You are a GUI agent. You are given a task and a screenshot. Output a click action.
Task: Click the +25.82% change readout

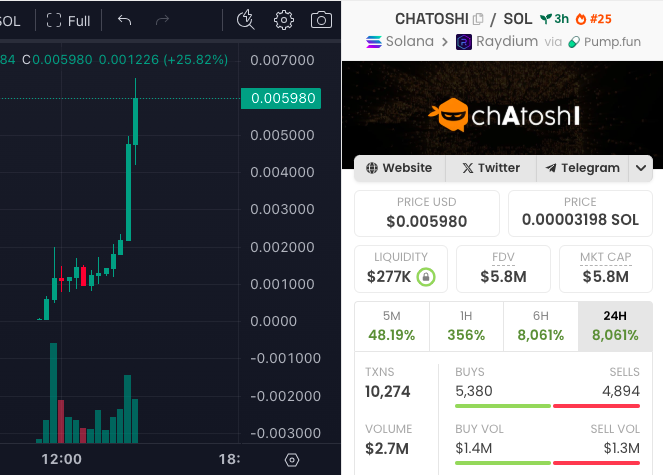pyautogui.click(x=197, y=60)
